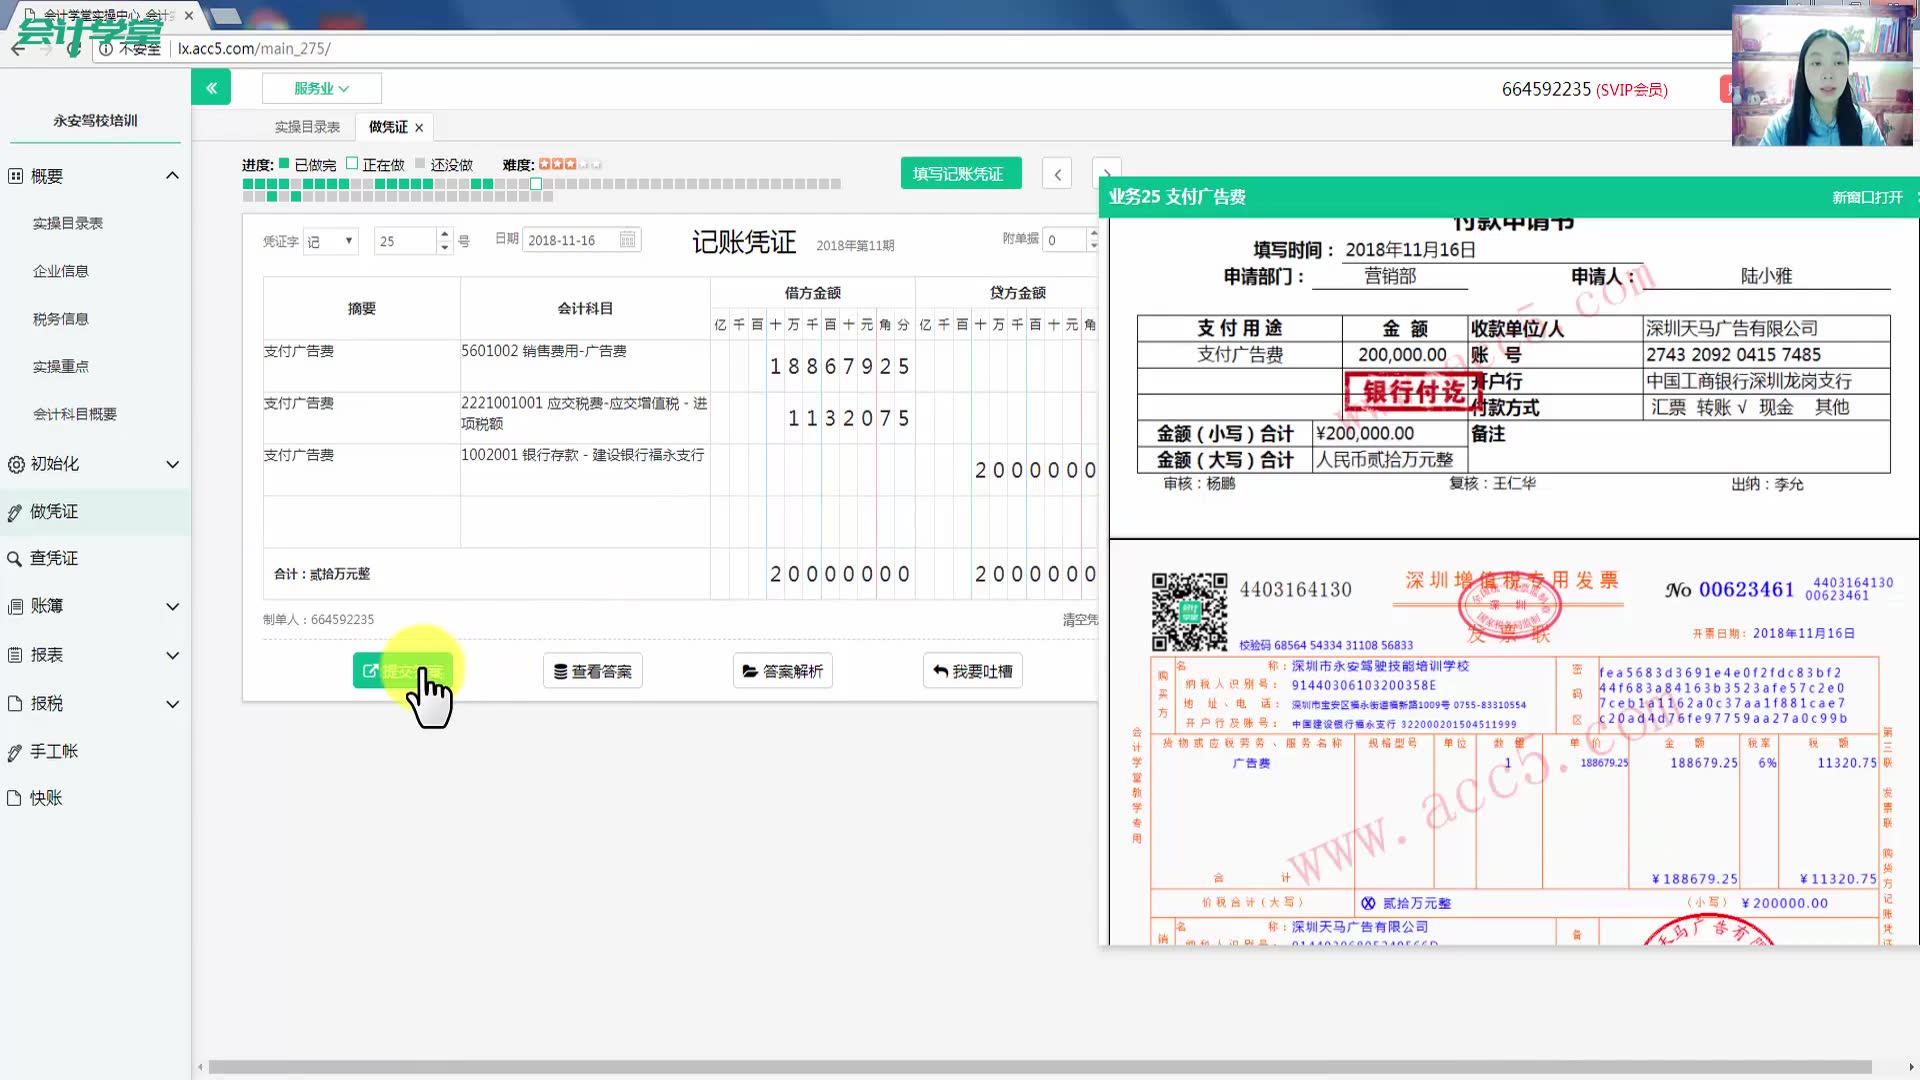Open 手工帐 pencil icon item
The height and width of the screenshot is (1080, 1920).
[x=15, y=753]
